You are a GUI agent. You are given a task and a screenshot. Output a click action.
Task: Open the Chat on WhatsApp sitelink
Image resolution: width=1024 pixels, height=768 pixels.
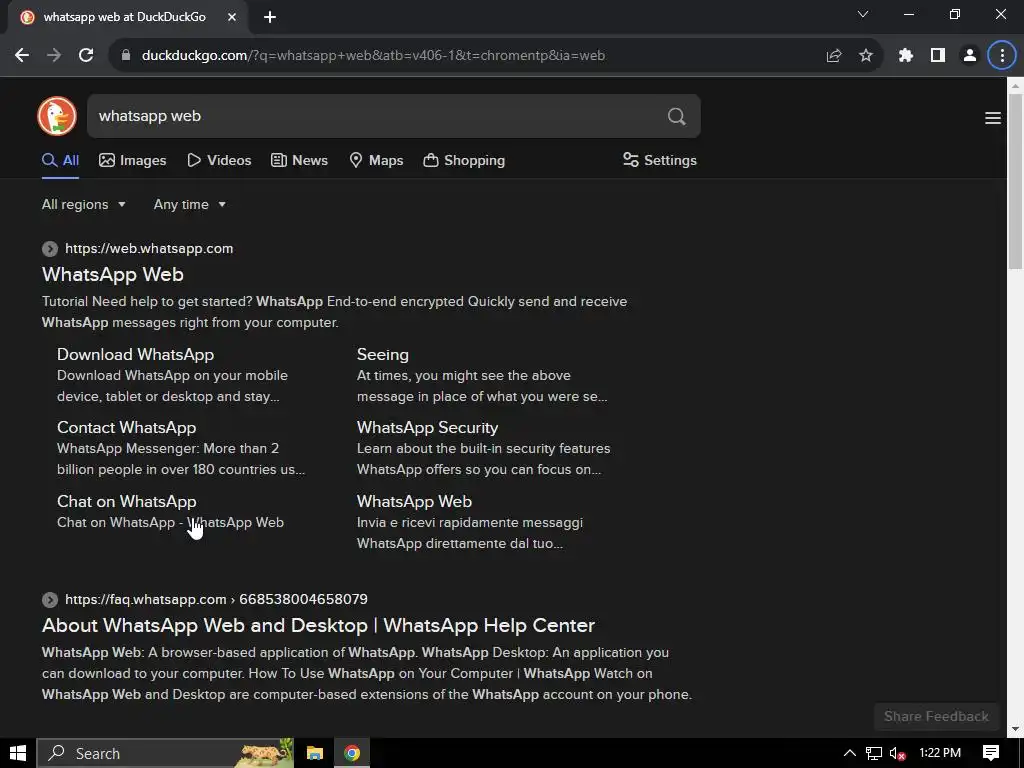pos(127,502)
